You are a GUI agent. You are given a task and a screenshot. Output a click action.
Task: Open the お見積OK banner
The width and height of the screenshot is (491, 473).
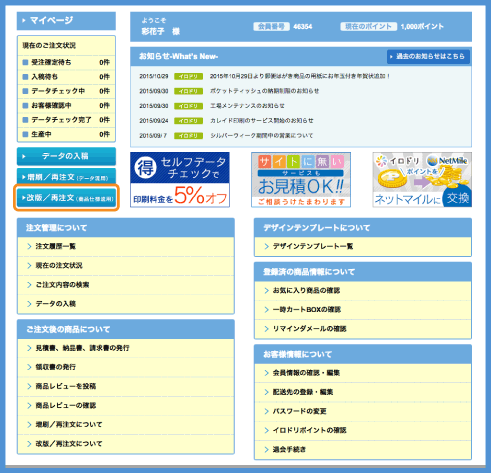tap(301, 180)
